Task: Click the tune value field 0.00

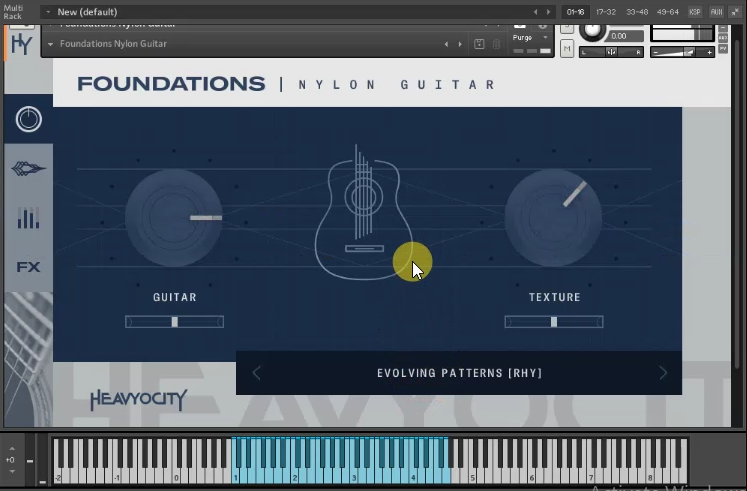Action: click(x=626, y=36)
